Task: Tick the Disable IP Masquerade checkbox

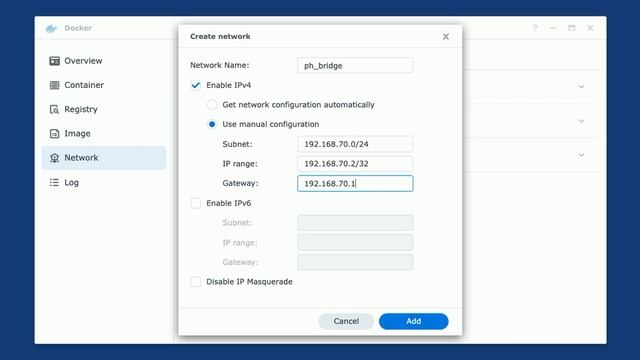Action: (196, 282)
